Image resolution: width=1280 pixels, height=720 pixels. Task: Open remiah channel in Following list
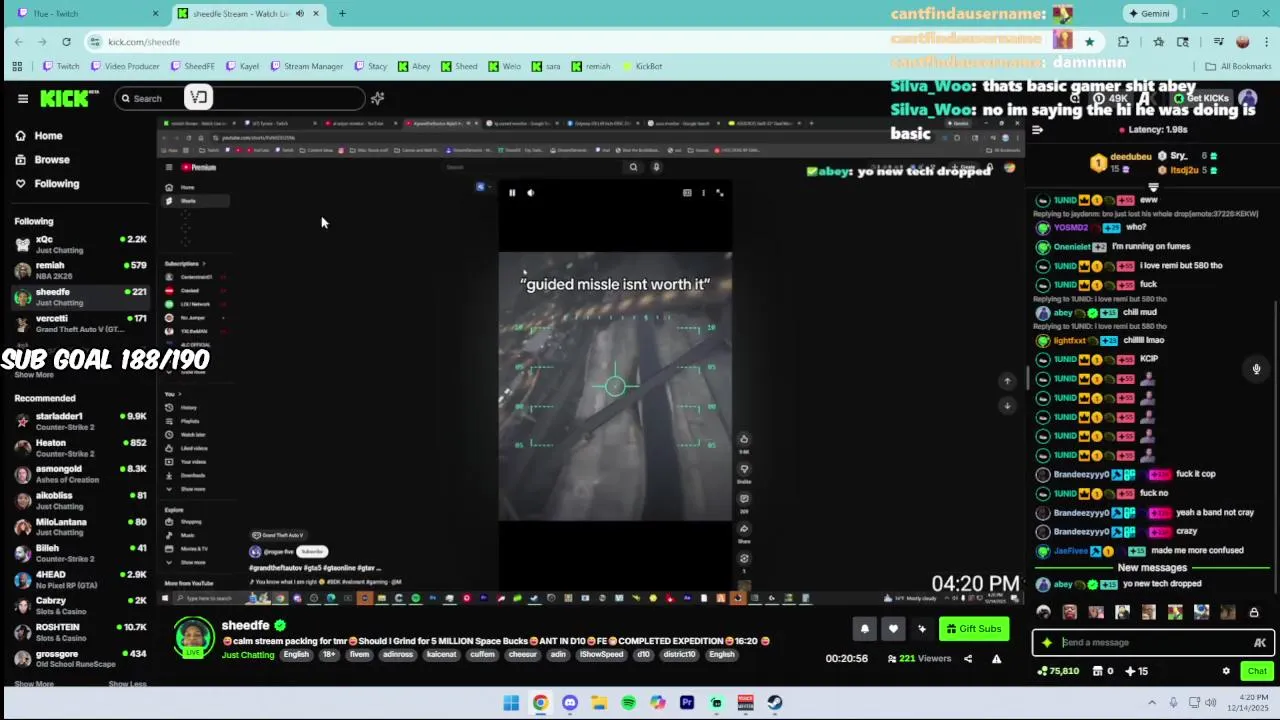[80, 271]
